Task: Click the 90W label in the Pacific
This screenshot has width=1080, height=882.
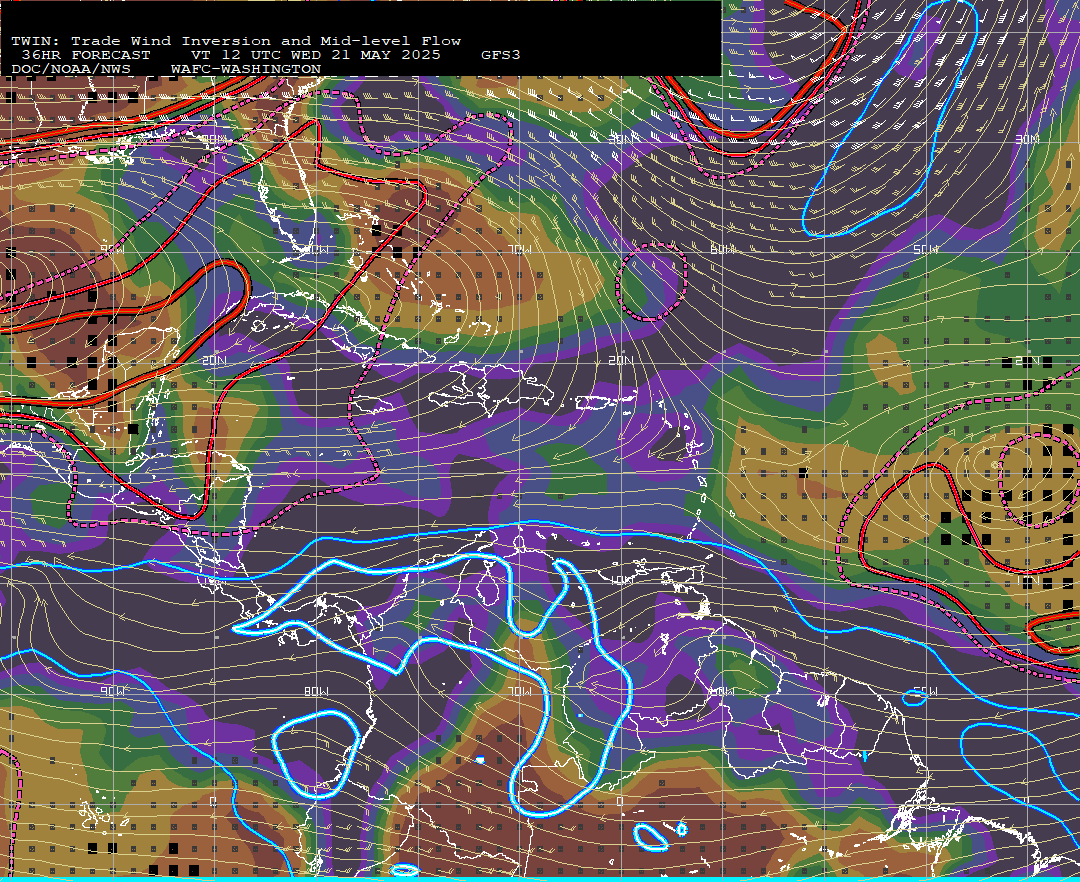Action: click(114, 691)
